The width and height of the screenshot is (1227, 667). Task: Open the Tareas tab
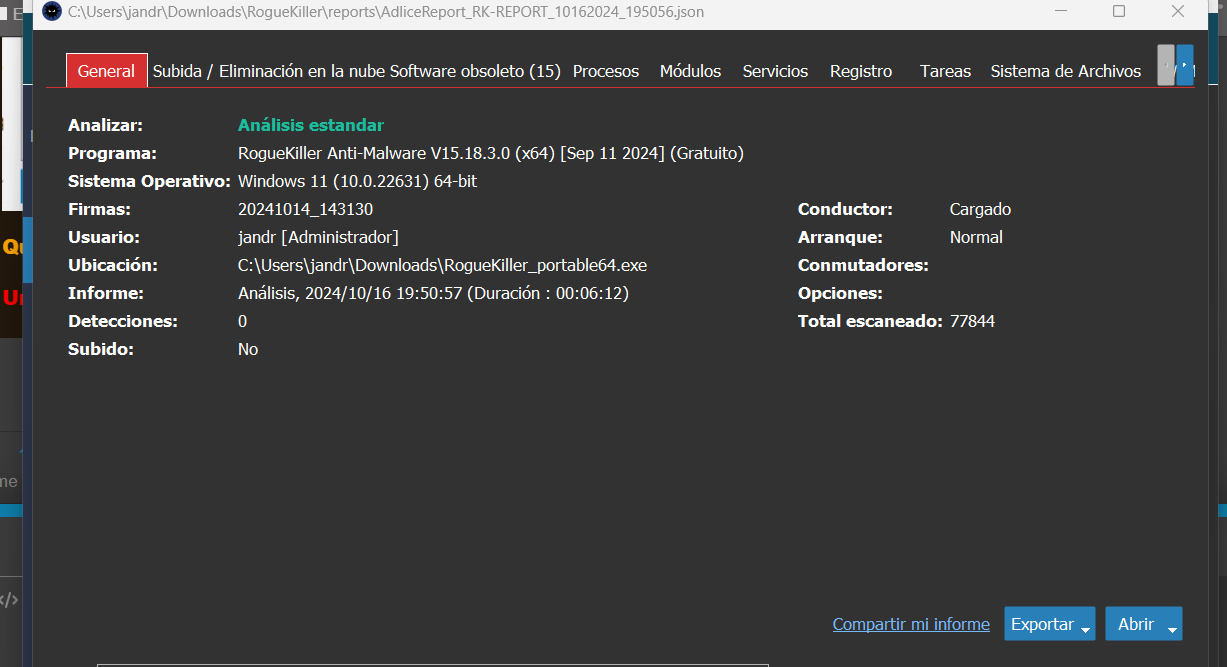tap(945, 72)
